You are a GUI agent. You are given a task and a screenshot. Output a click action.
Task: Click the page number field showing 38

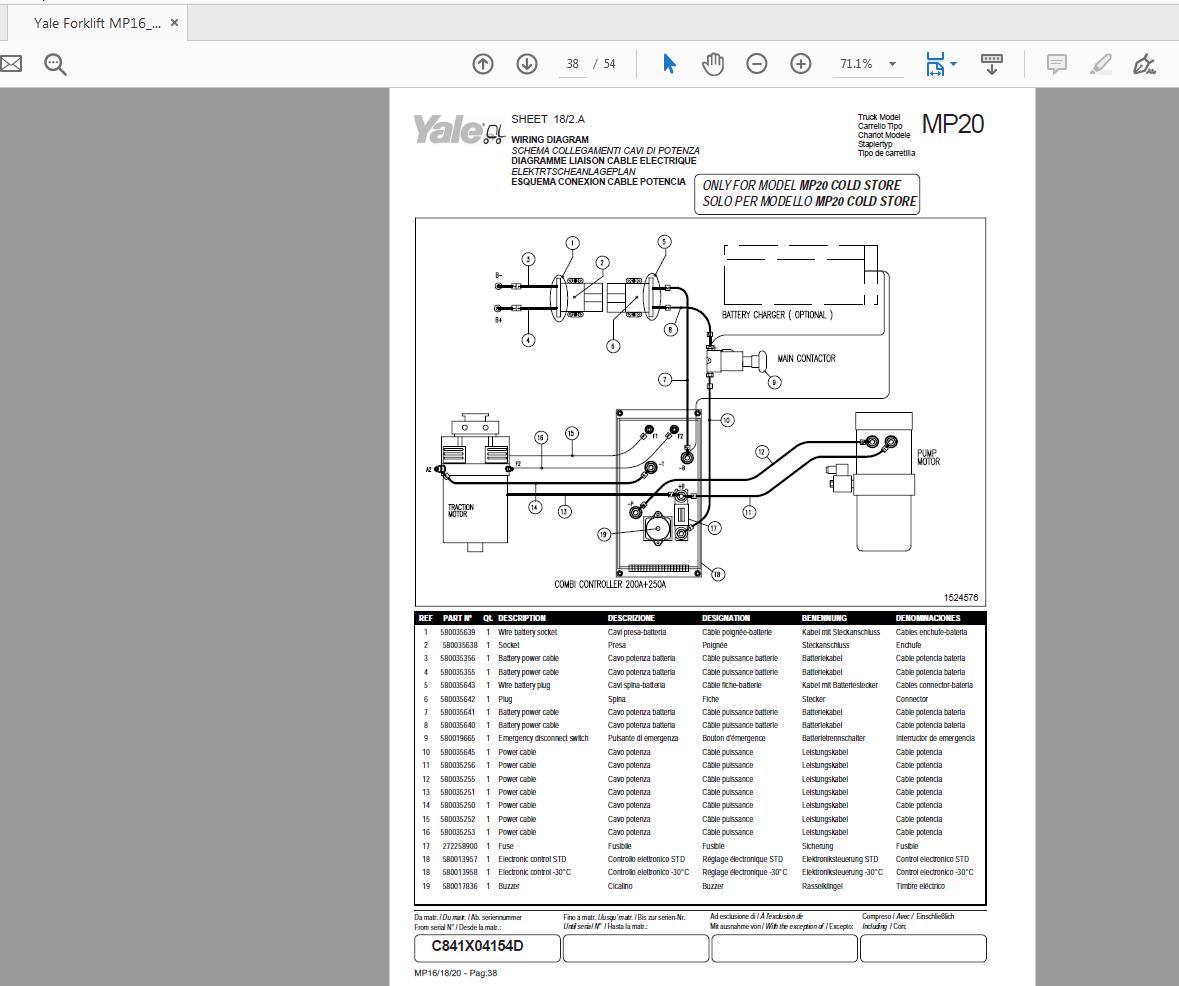(573, 64)
